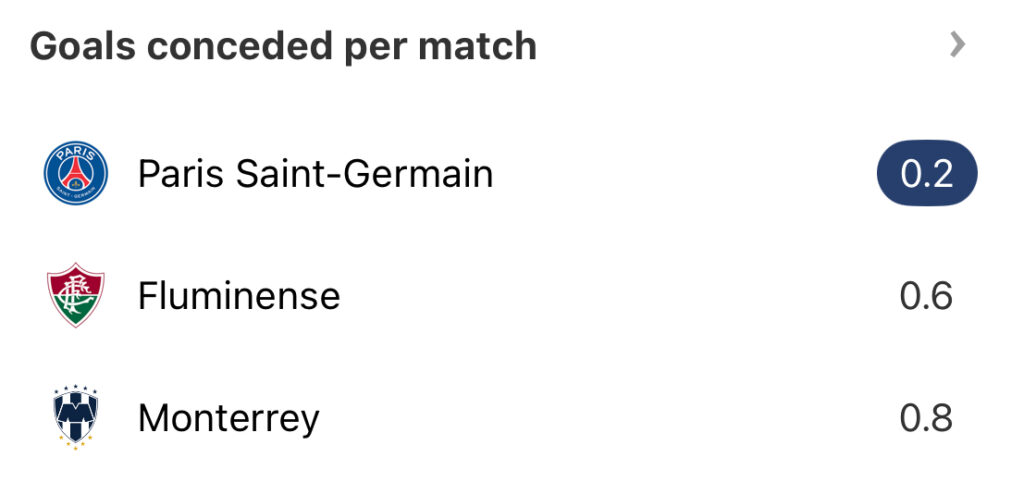Open the Goals conceded per match heading
This screenshot has height=482, width=1024.
283,46
